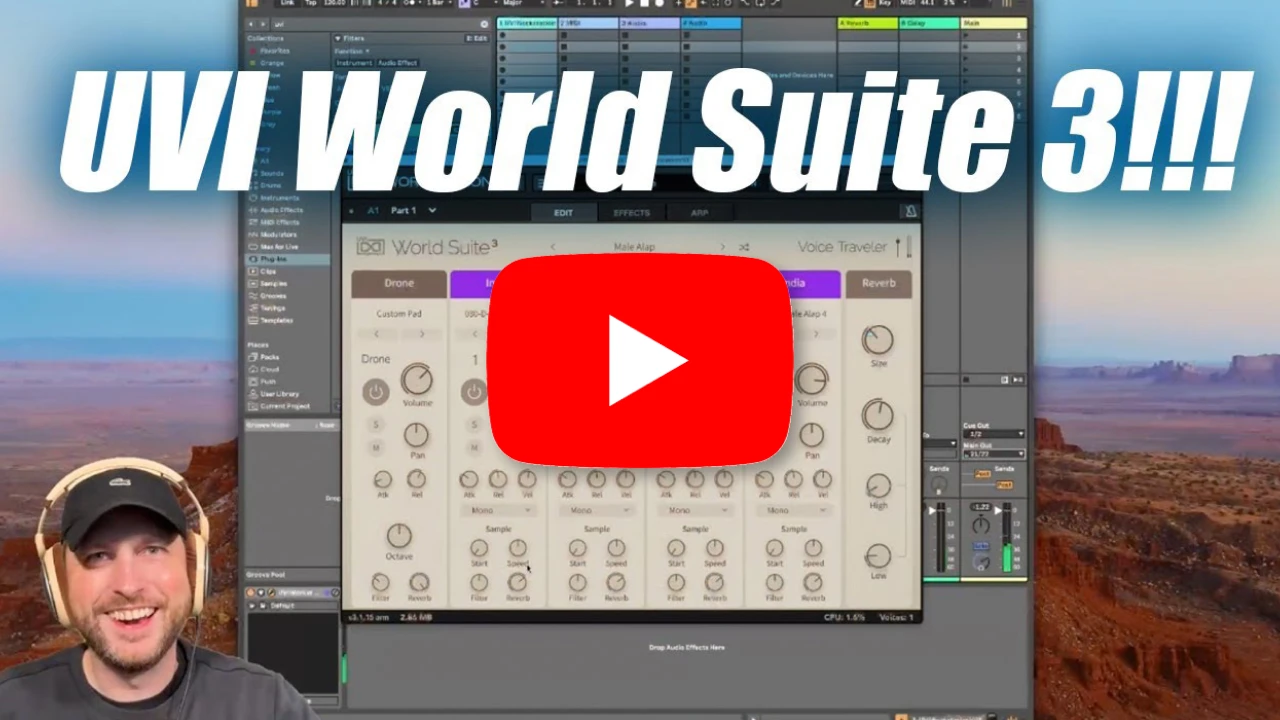
Task: Toggle the Instrument filter tag
Action: (354, 63)
